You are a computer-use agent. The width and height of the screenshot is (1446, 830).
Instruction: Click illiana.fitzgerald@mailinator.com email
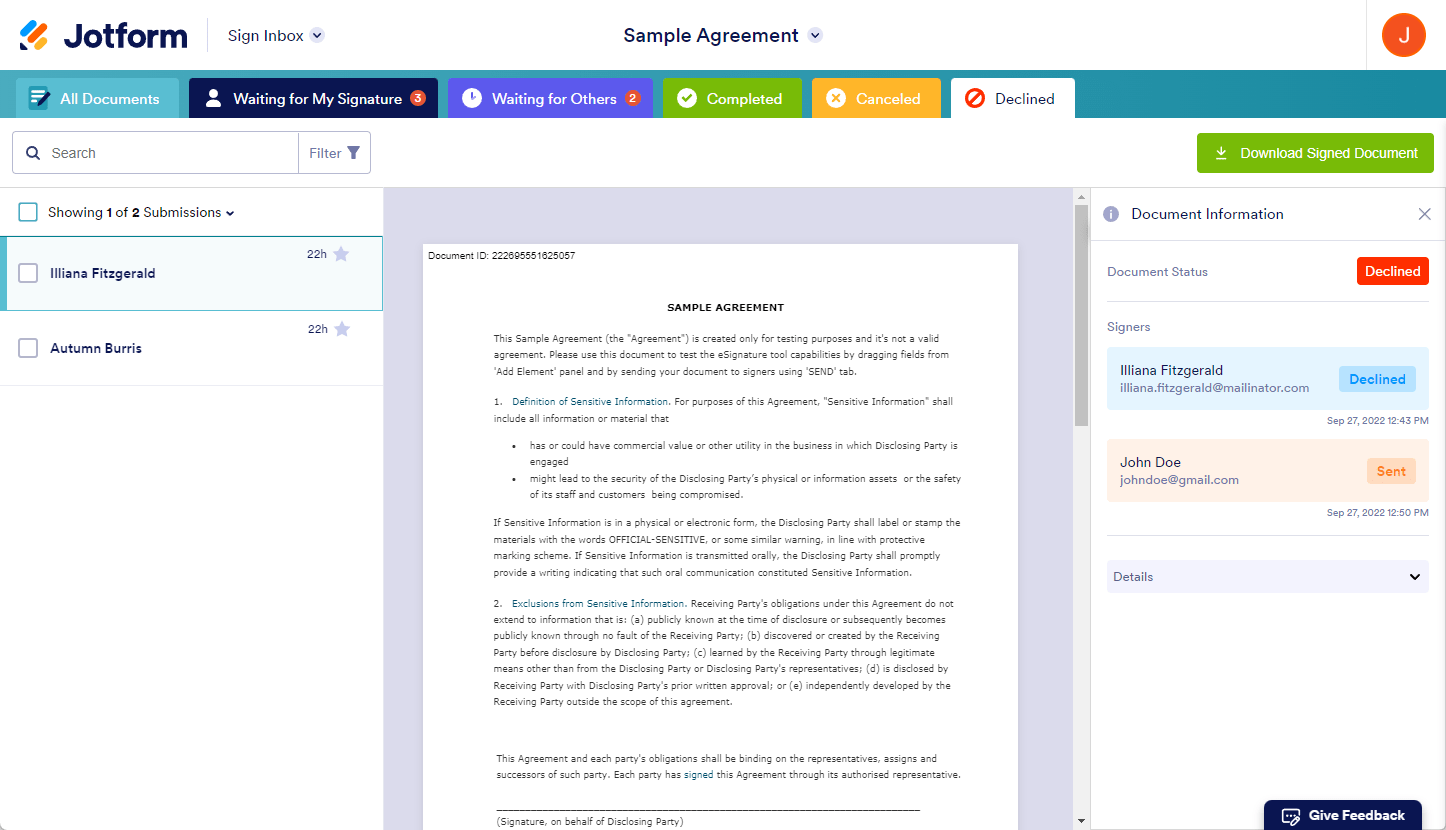click(1214, 388)
